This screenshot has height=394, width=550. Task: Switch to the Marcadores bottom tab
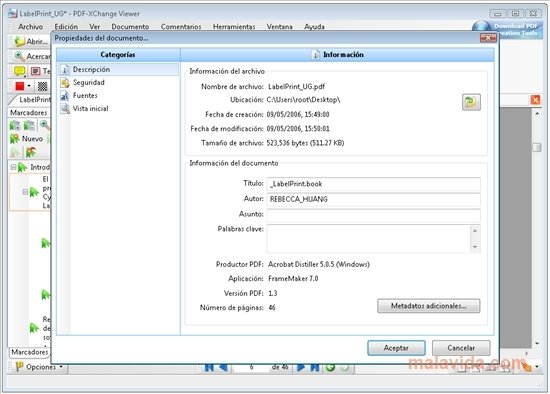coord(29,352)
